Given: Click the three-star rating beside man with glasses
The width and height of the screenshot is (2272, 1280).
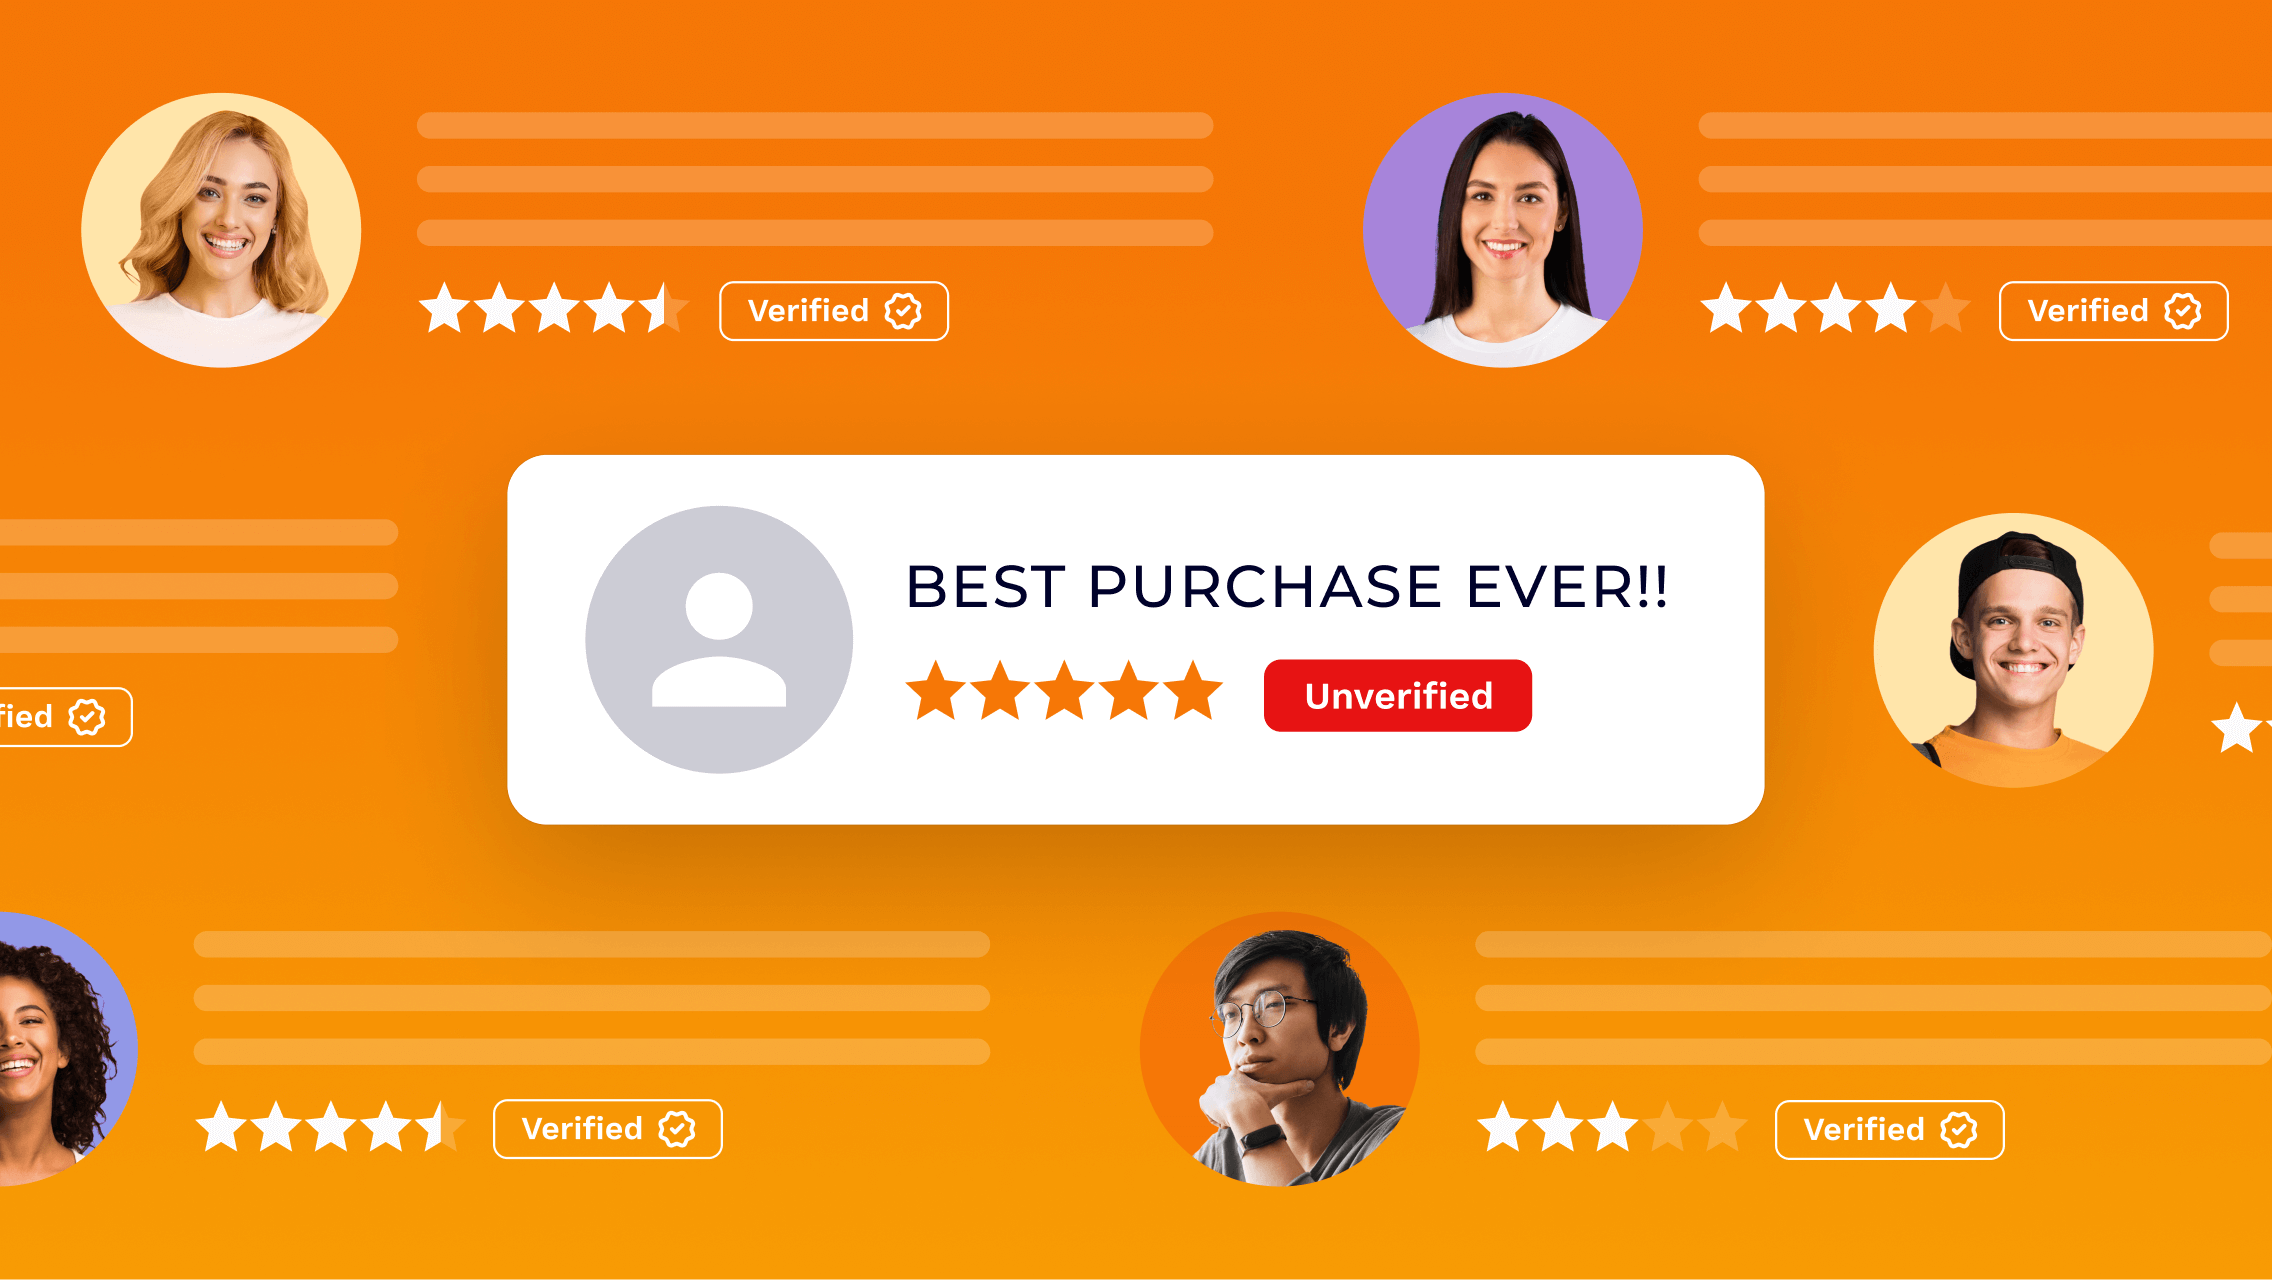Looking at the screenshot, I should coord(1612,1127).
